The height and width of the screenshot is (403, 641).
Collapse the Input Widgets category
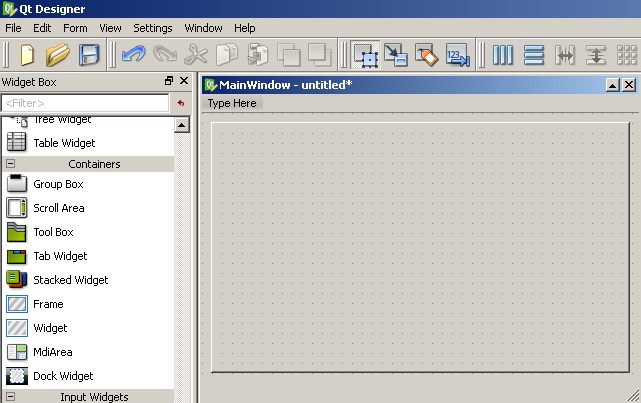point(11,396)
